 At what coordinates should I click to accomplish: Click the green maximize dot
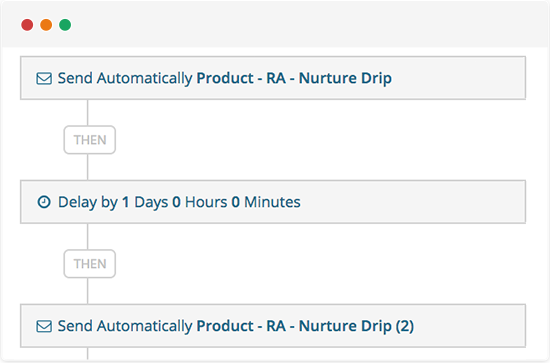(x=65, y=25)
